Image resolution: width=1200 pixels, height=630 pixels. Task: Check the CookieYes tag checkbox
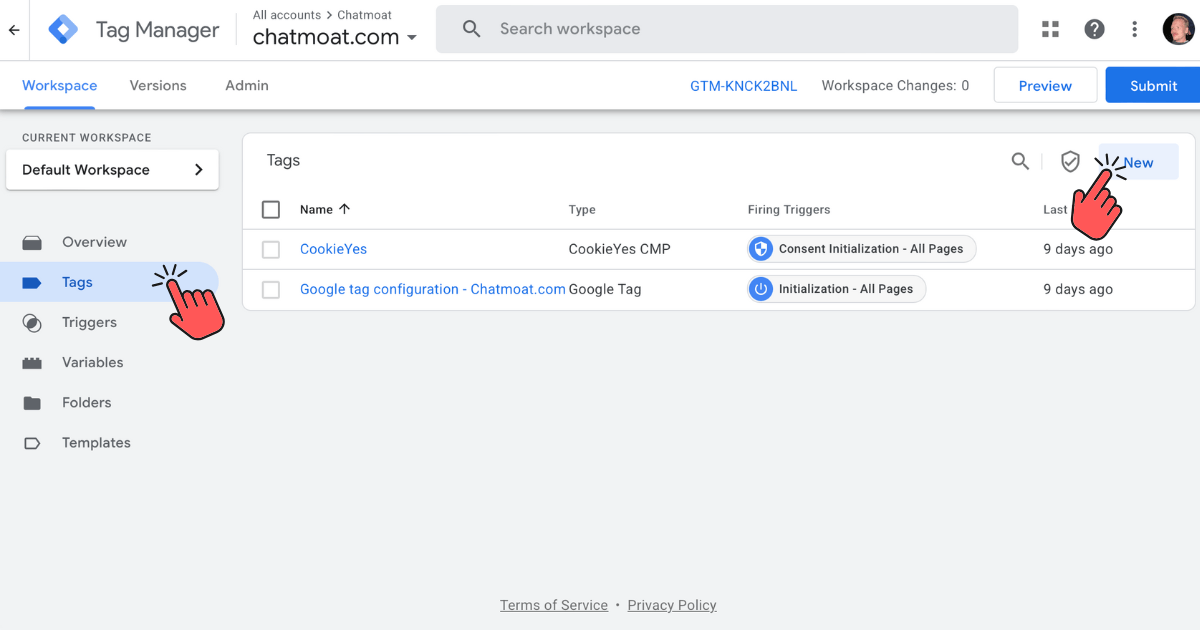click(271, 249)
